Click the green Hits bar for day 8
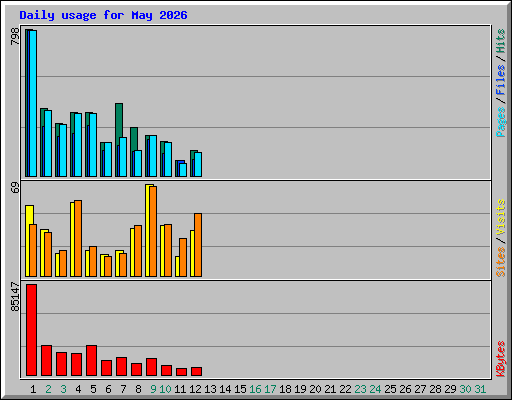The height and width of the screenshot is (400, 512). click(x=134, y=152)
